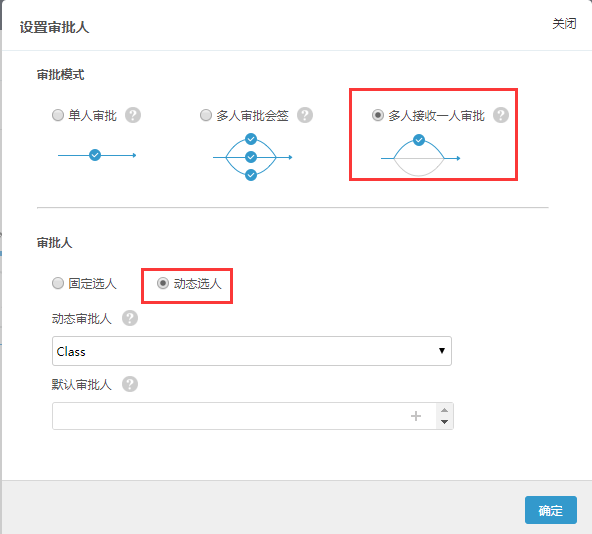Screen dimensions: 592x534
Task: Select the 多人接收一人审批 radio button
Action: coord(378,115)
